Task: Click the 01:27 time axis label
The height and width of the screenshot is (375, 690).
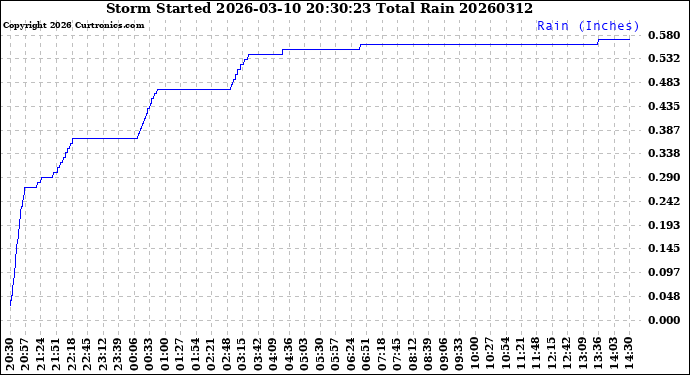Action: pyautogui.click(x=180, y=354)
